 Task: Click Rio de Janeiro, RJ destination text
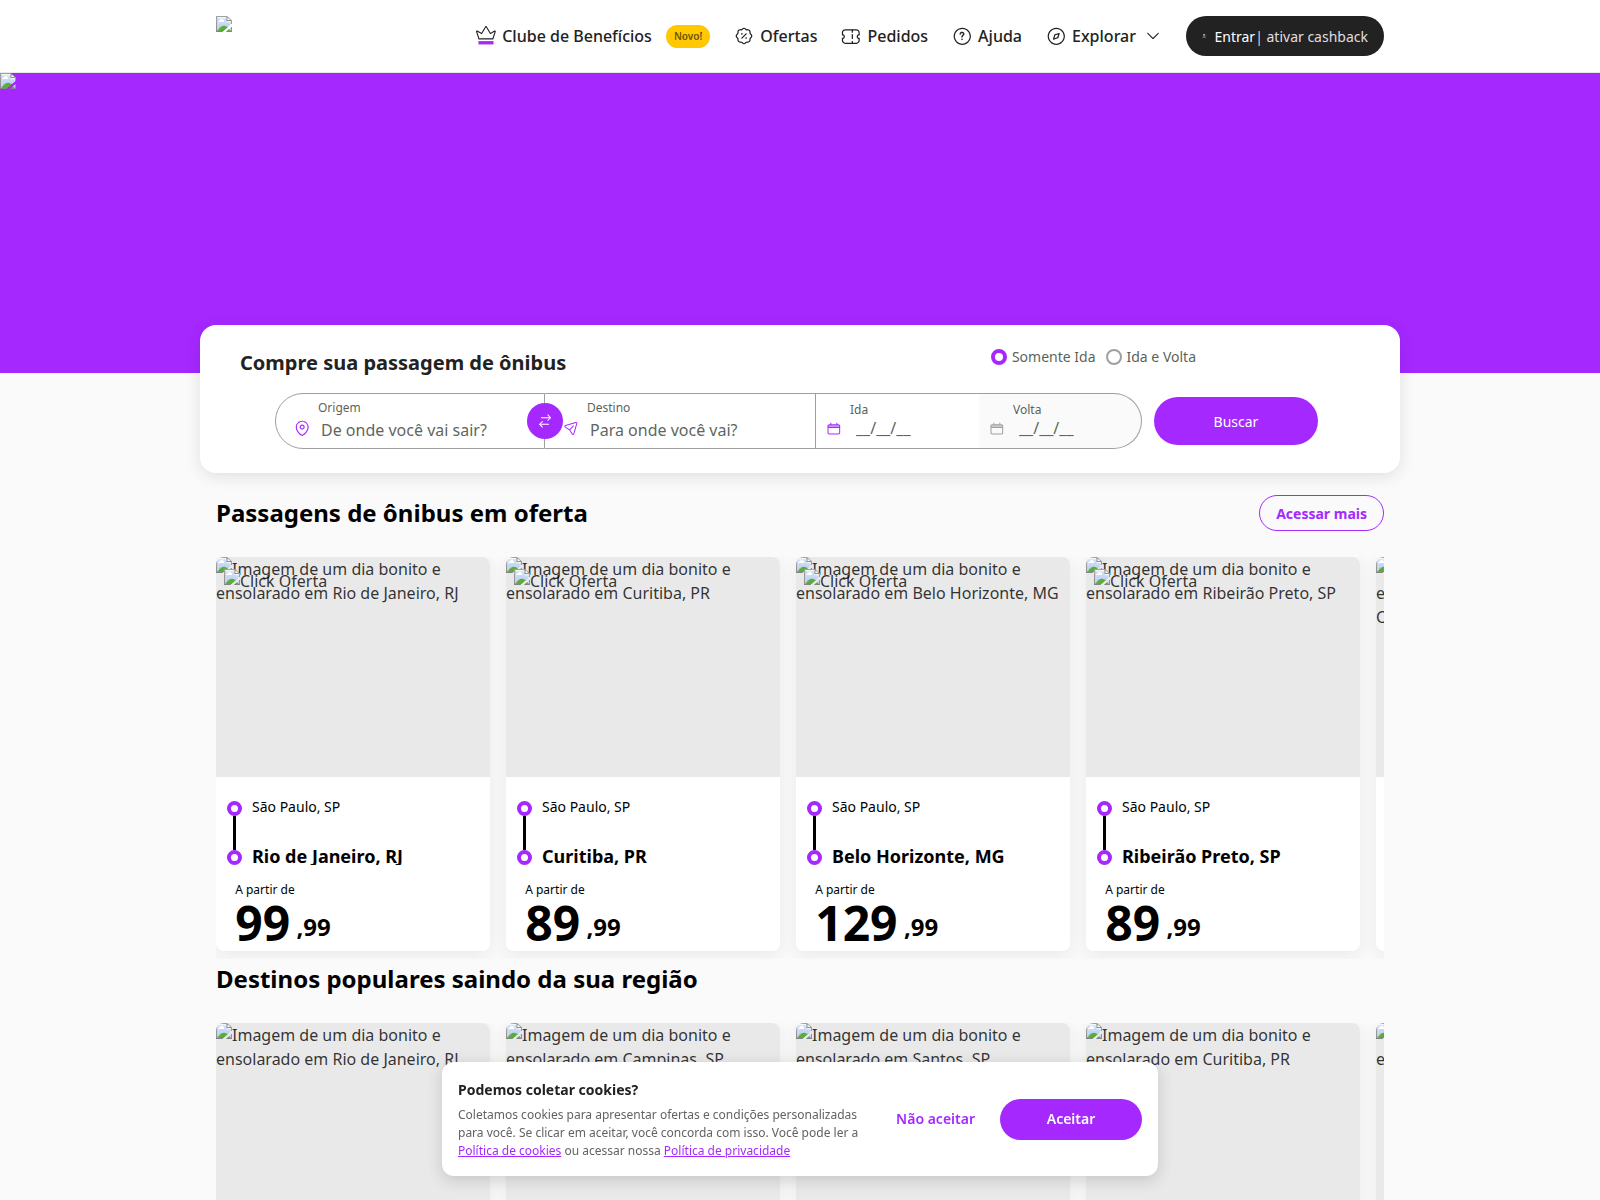[327, 857]
